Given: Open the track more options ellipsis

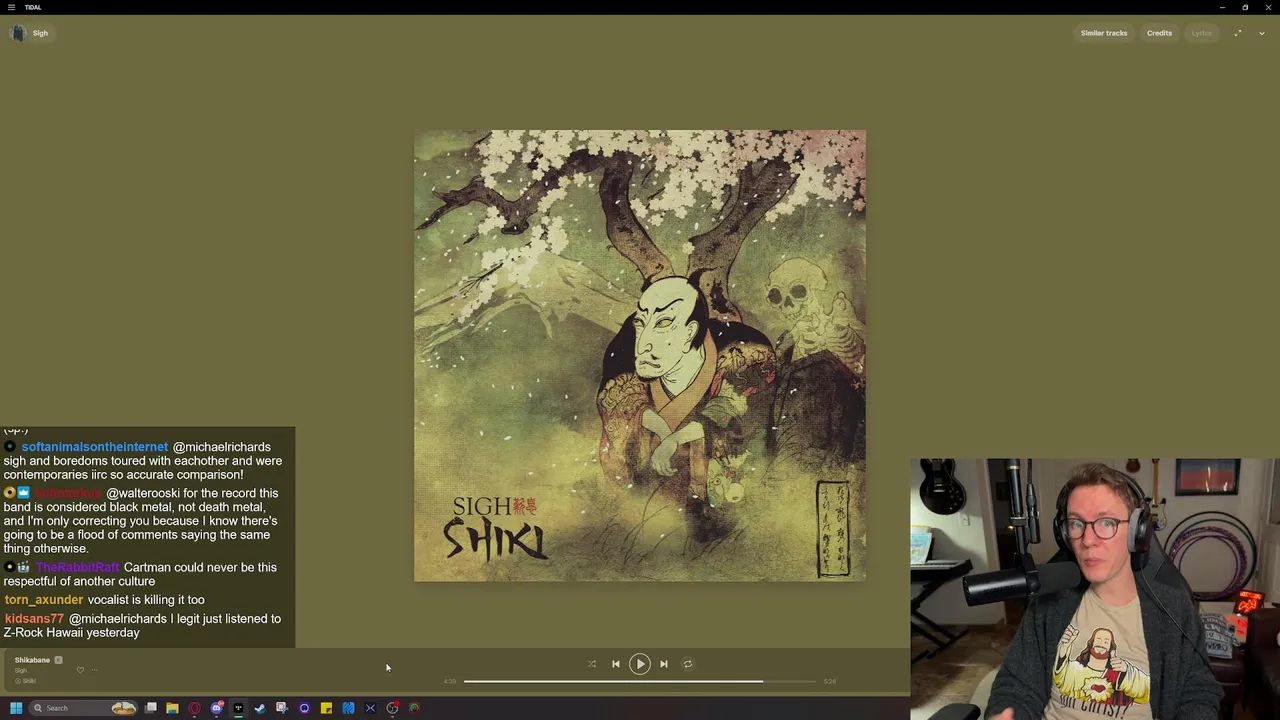Looking at the screenshot, I should click(x=94, y=670).
